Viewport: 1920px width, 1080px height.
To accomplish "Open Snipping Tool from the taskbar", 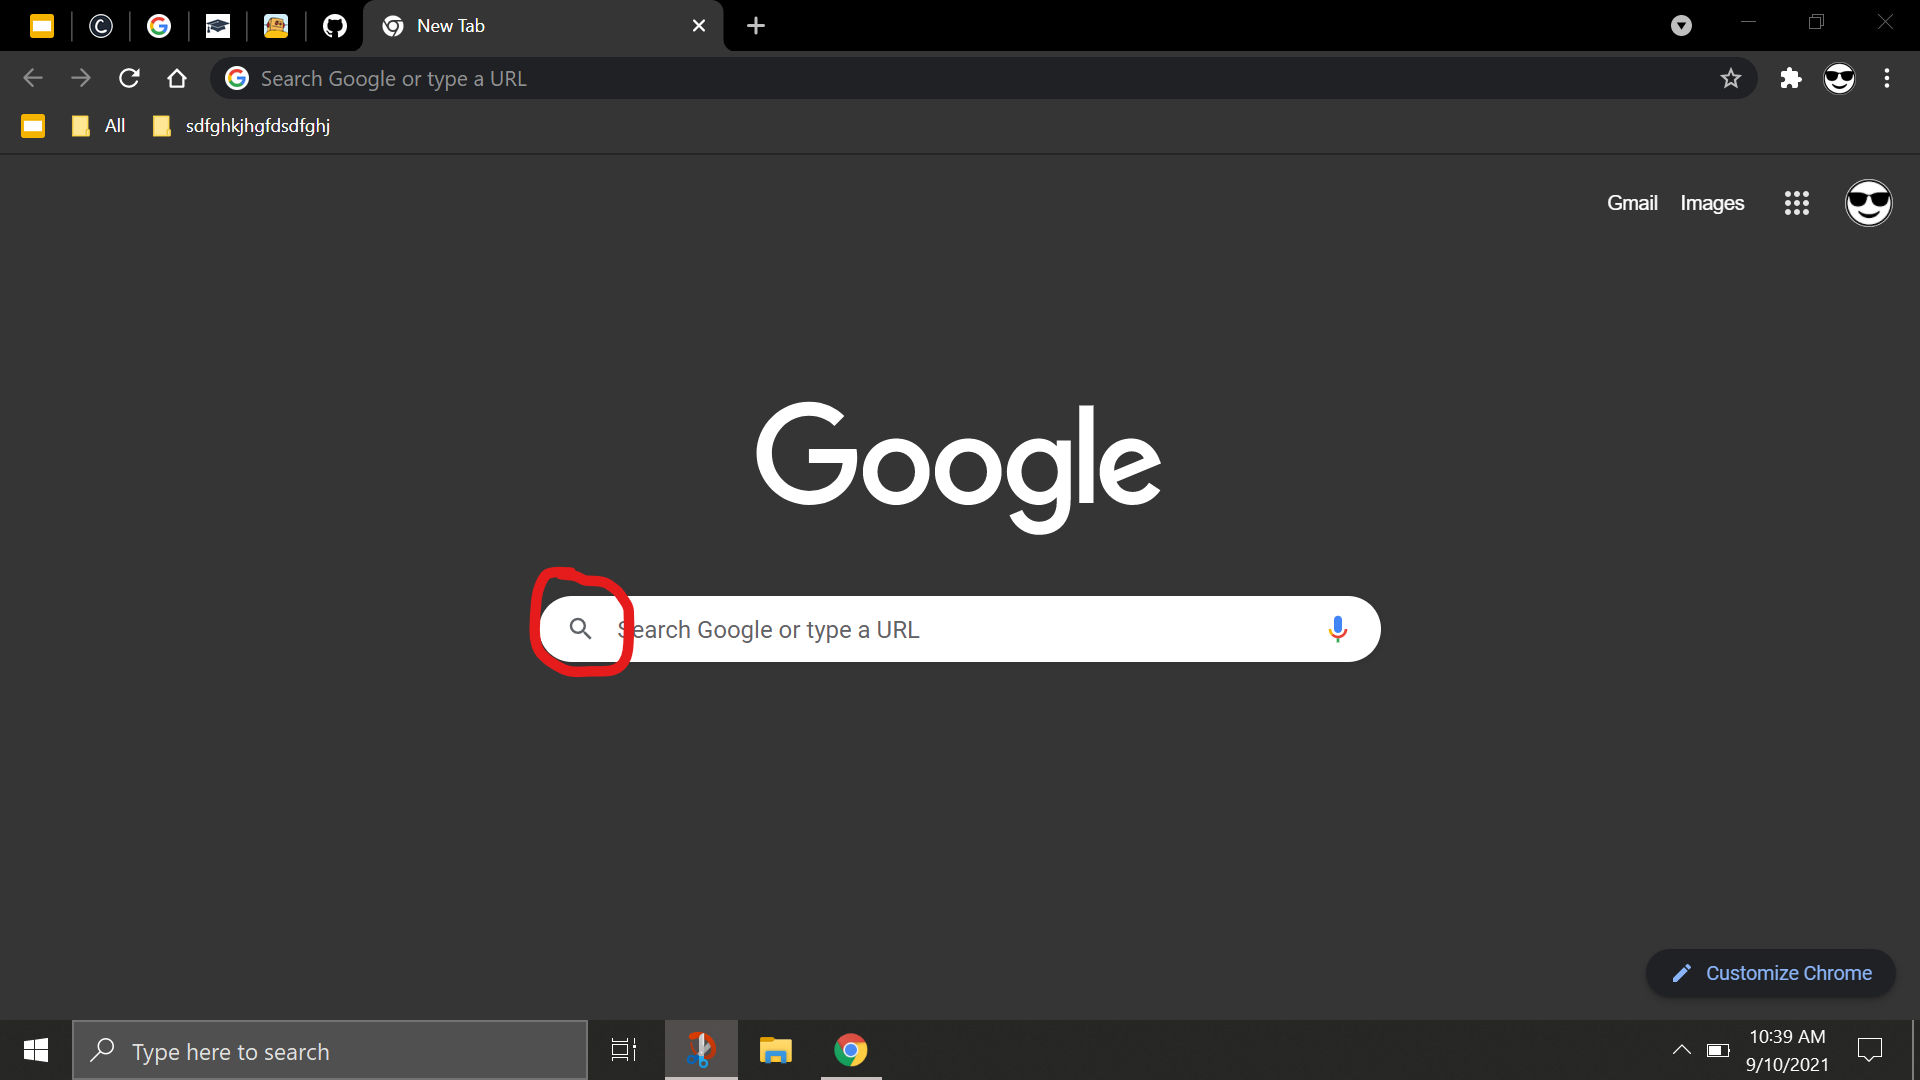I will click(701, 1050).
